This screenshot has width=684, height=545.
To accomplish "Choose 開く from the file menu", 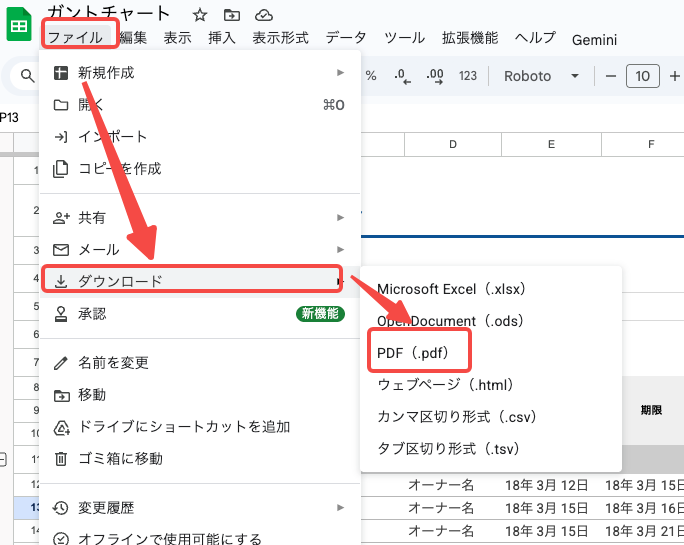I will pos(200,105).
